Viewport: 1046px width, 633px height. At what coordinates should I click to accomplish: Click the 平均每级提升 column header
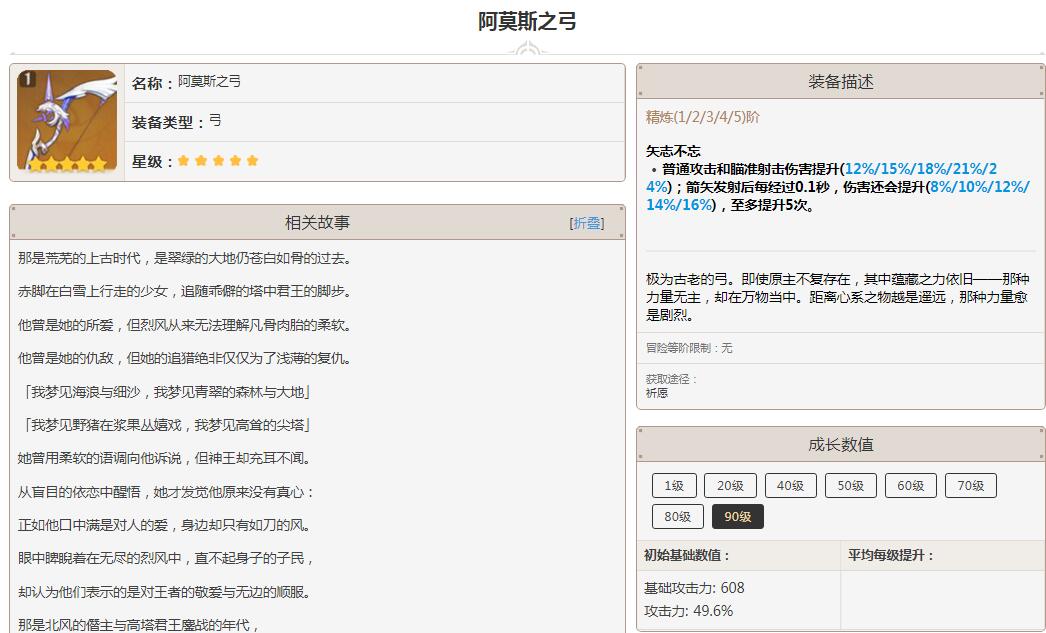891,555
